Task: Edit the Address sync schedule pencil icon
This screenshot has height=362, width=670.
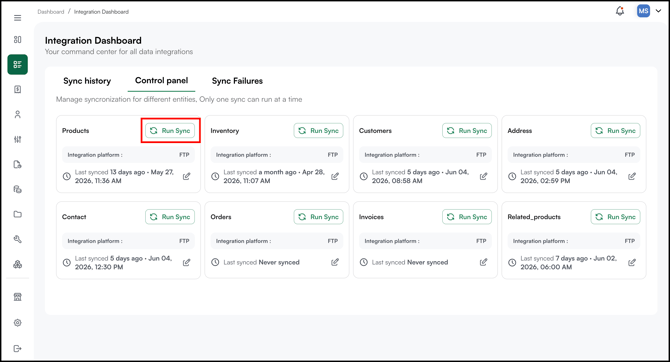Action: [632, 176]
